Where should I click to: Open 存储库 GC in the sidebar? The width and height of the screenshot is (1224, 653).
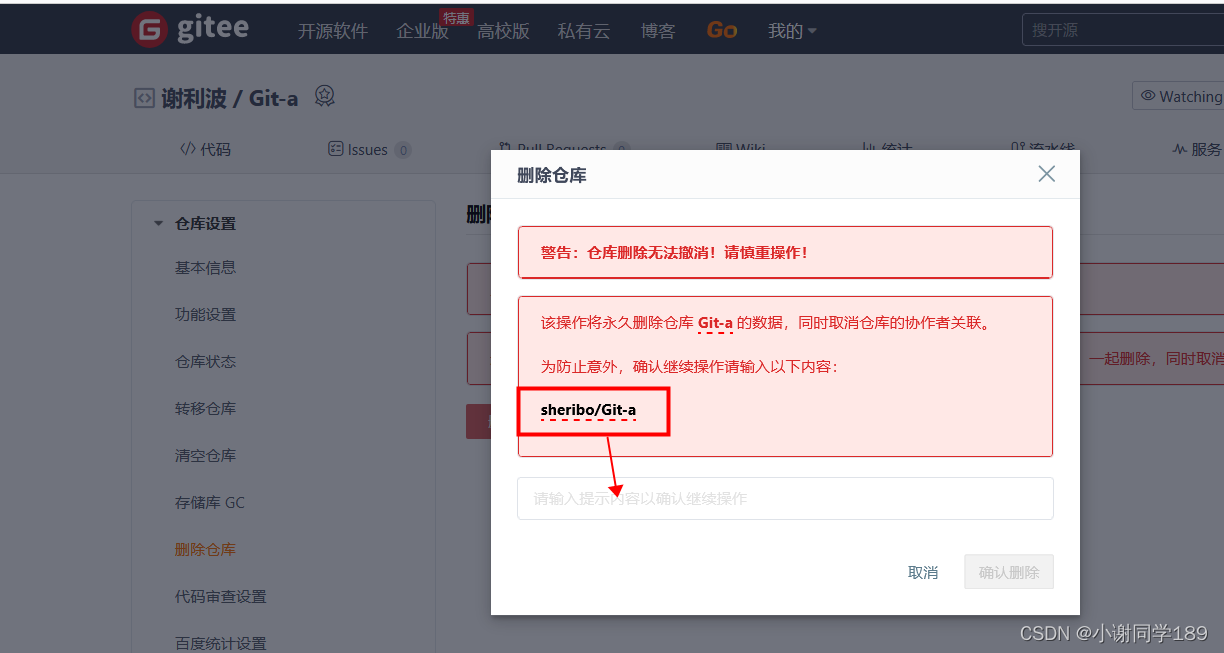click(x=210, y=502)
